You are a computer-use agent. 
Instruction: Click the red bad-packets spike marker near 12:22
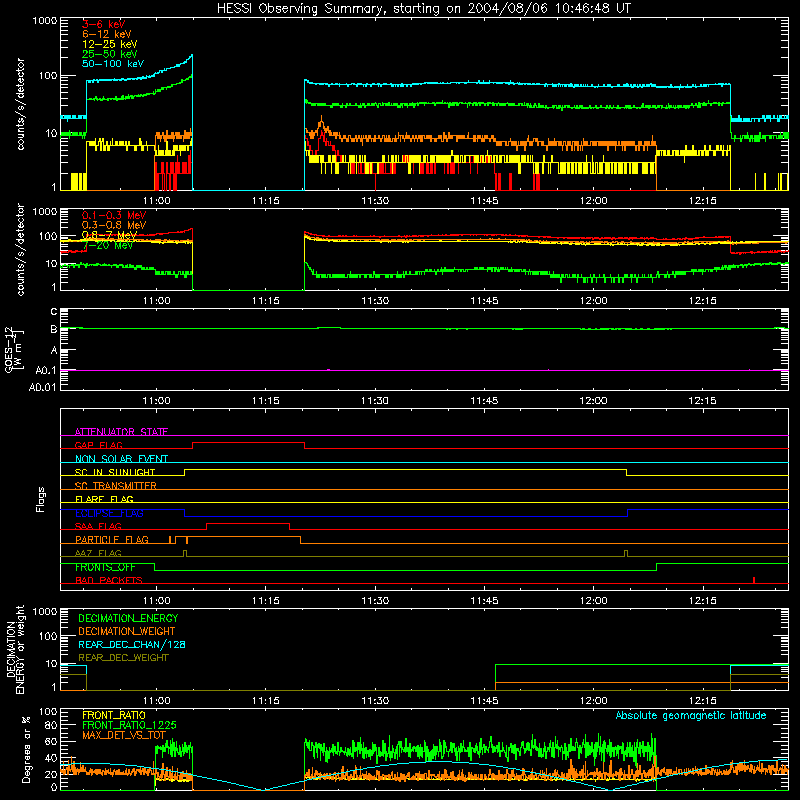[754, 580]
